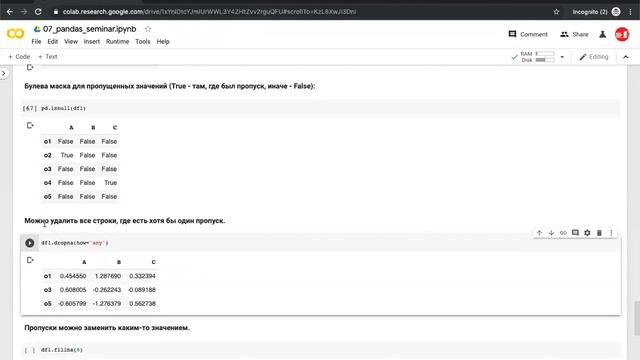Click the df1.dropna code editor line
This screenshot has width=640, height=360.
click(x=75, y=243)
